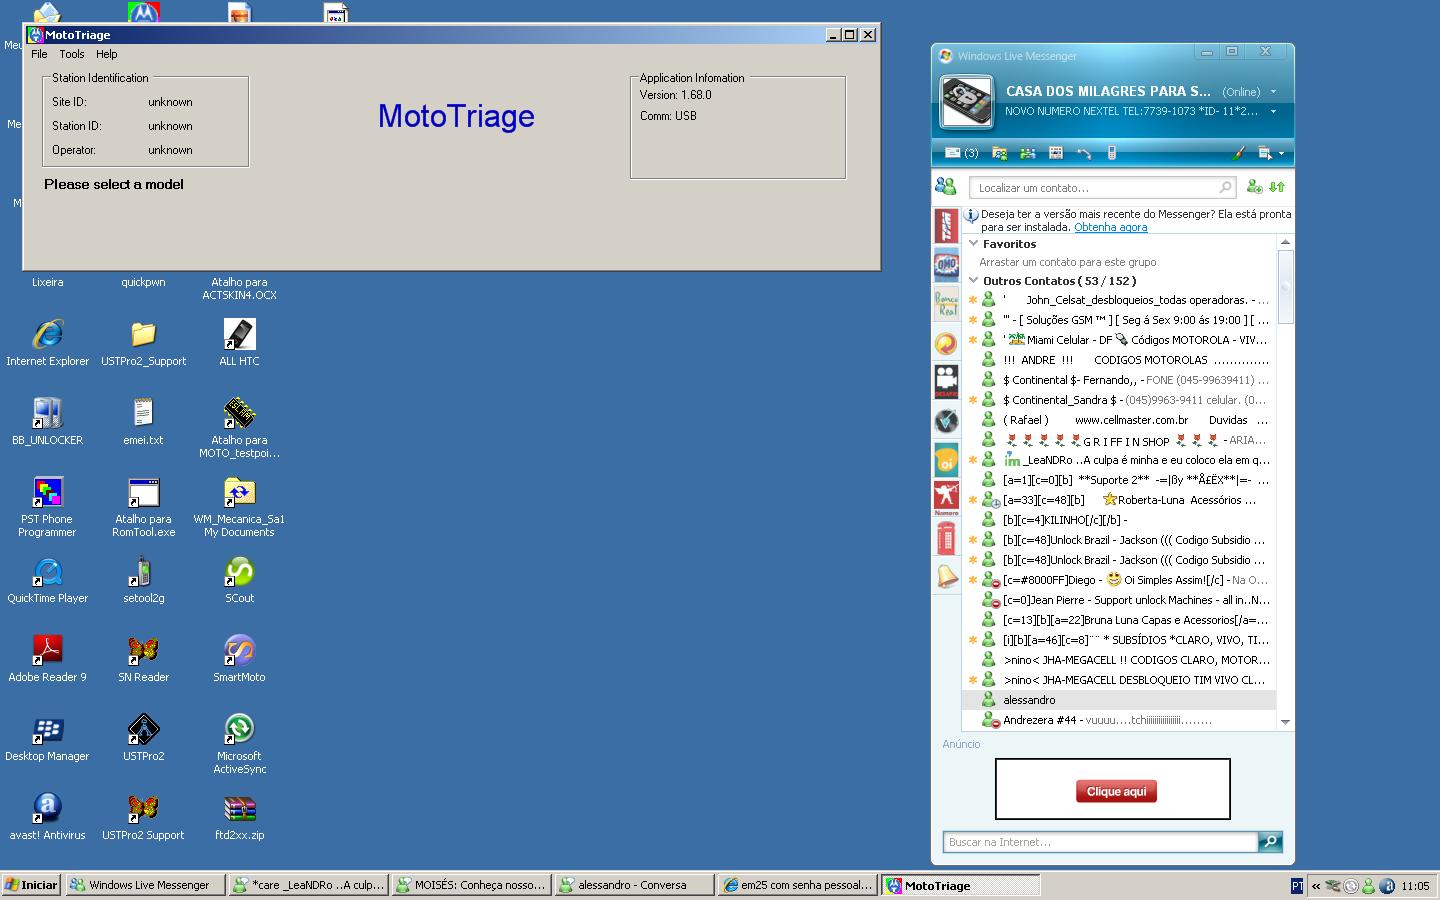Select the SmartMoto desktop icon

[239, 658]
